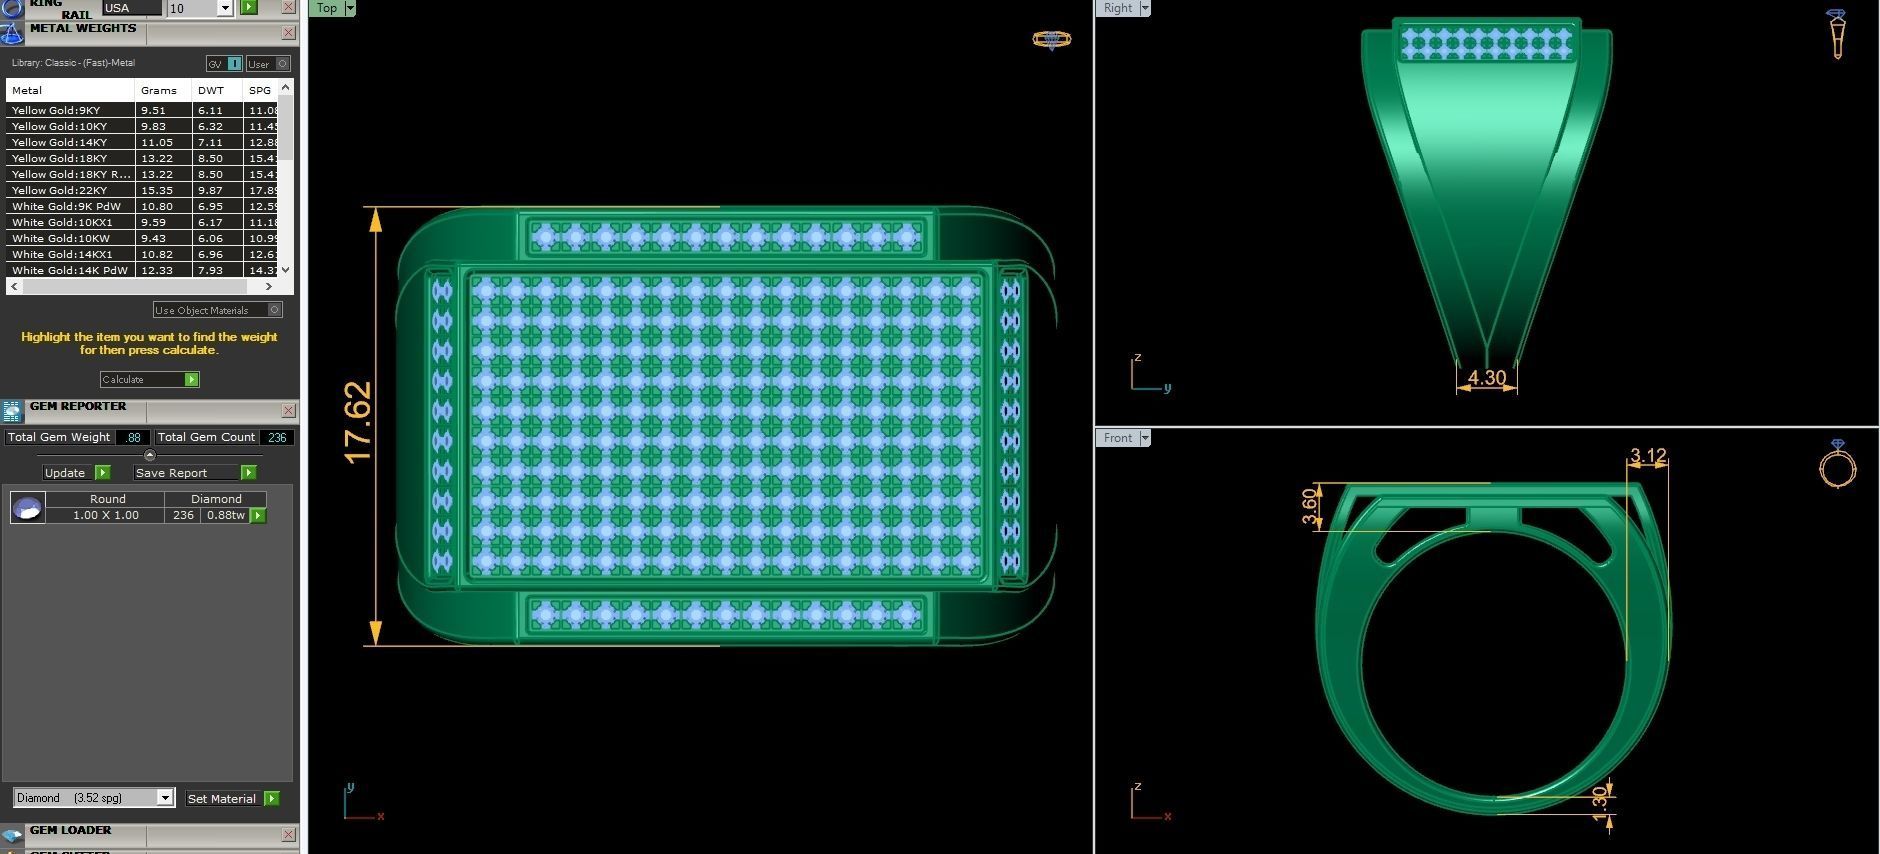Open the Right viewport dropdown arrow
This screenshot has width=1880, height=854.
pyautogui.click(x=1145, y=8)
